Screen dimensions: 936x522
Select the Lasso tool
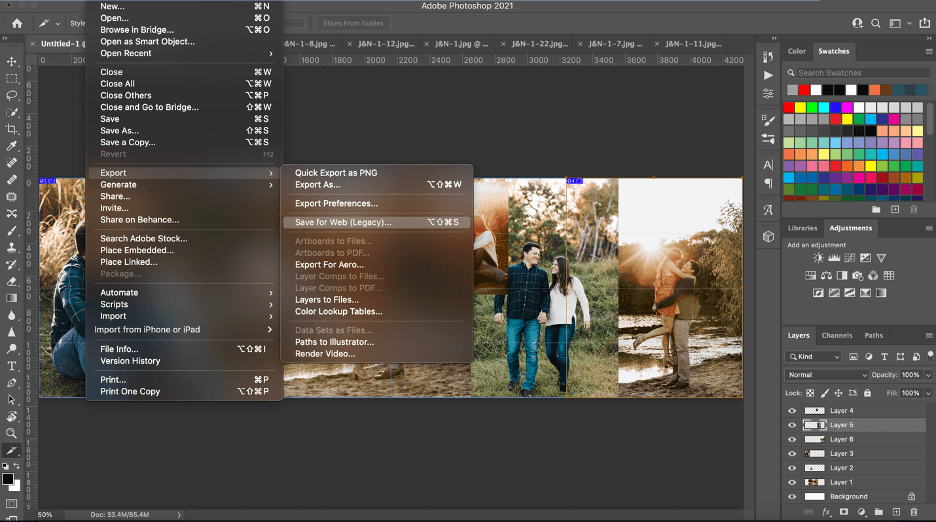point(11,95)
